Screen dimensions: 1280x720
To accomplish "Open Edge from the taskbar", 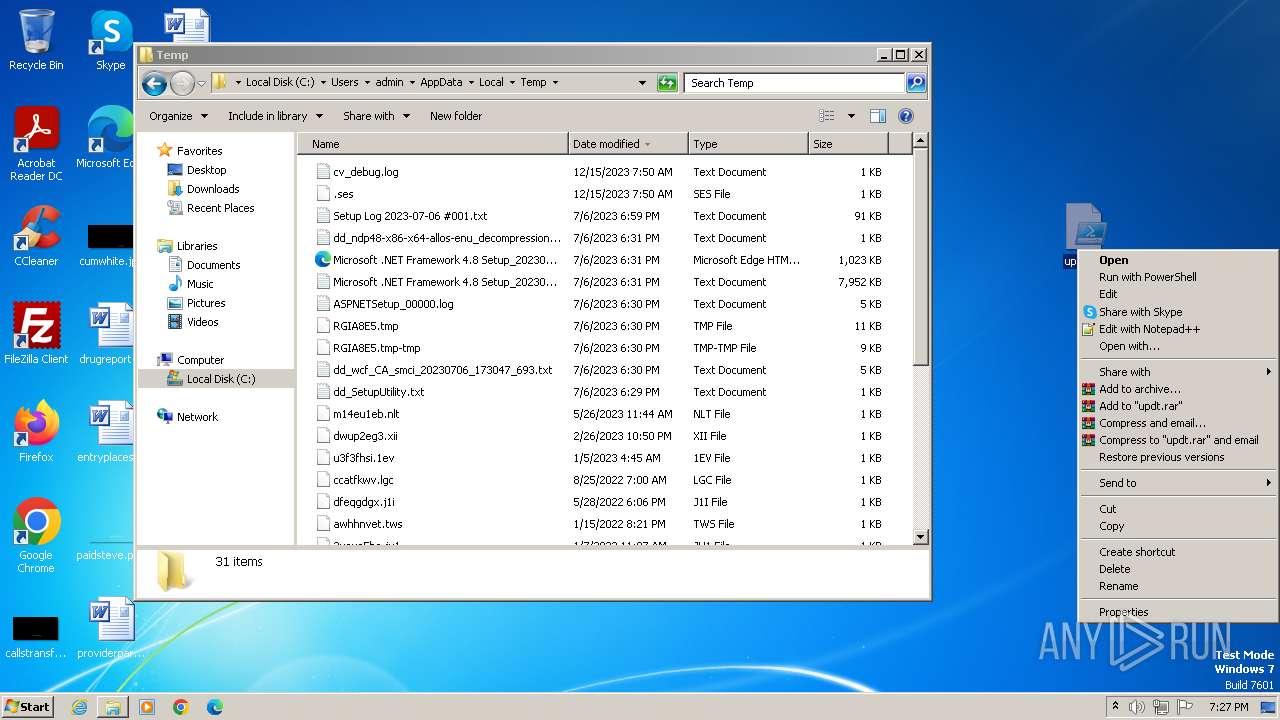I will [x=215, y=707].
